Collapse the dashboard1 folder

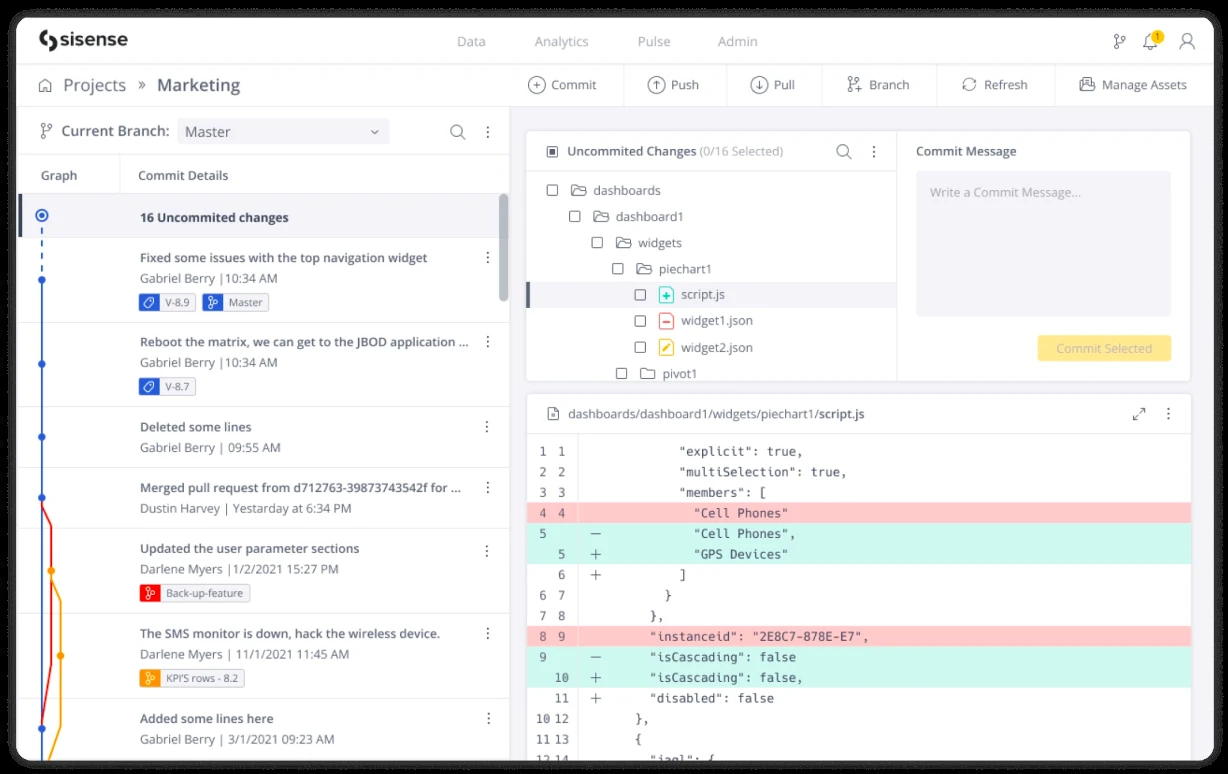600,217
